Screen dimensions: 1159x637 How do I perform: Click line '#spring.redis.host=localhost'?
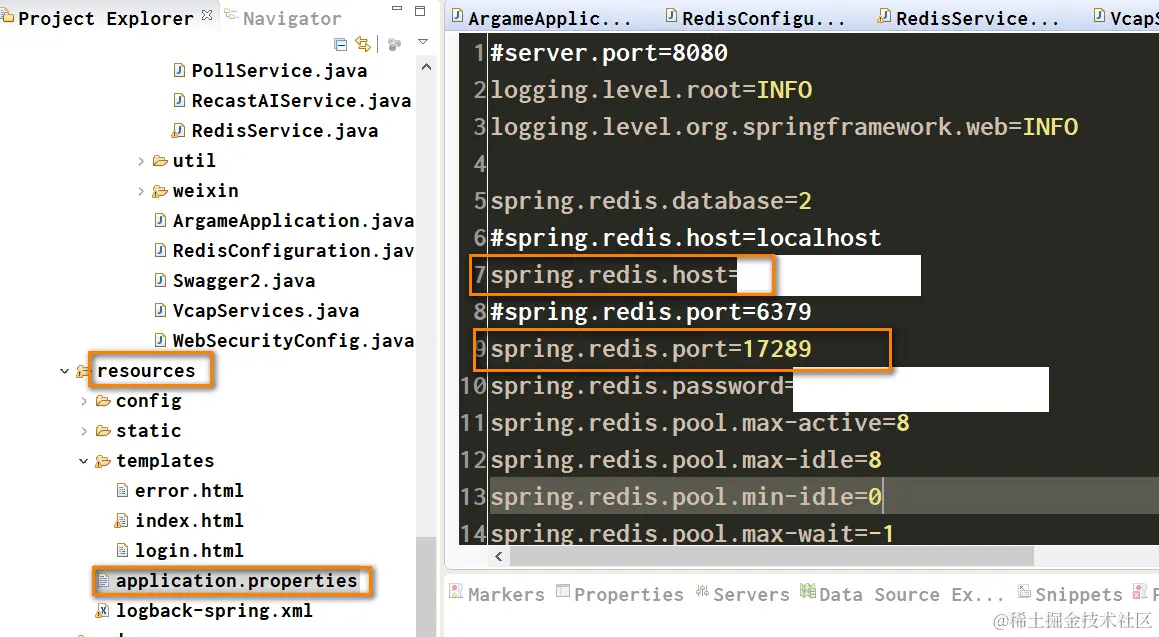tap(686, 238)
